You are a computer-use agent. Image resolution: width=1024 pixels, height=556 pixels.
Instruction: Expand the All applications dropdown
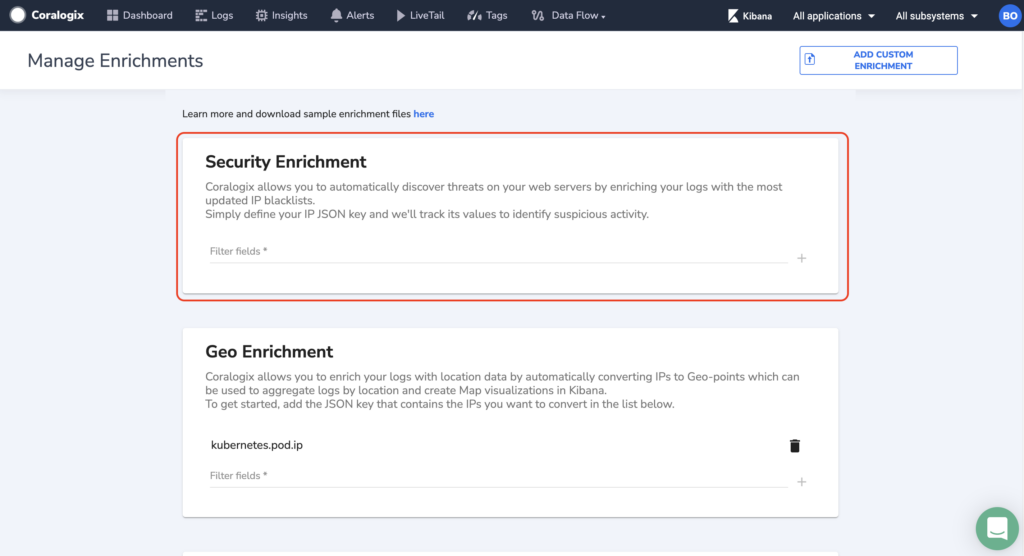tap(833, 16)
